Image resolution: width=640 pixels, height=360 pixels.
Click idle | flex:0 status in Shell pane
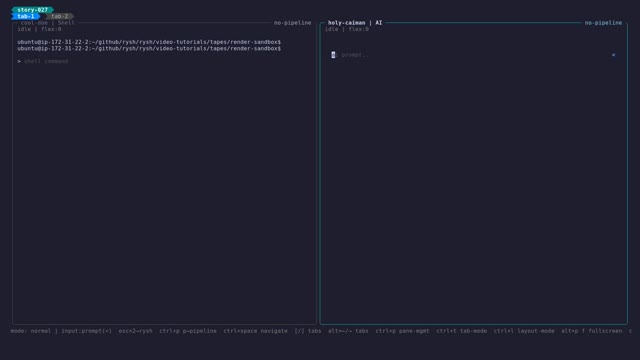tap(39, 29)
